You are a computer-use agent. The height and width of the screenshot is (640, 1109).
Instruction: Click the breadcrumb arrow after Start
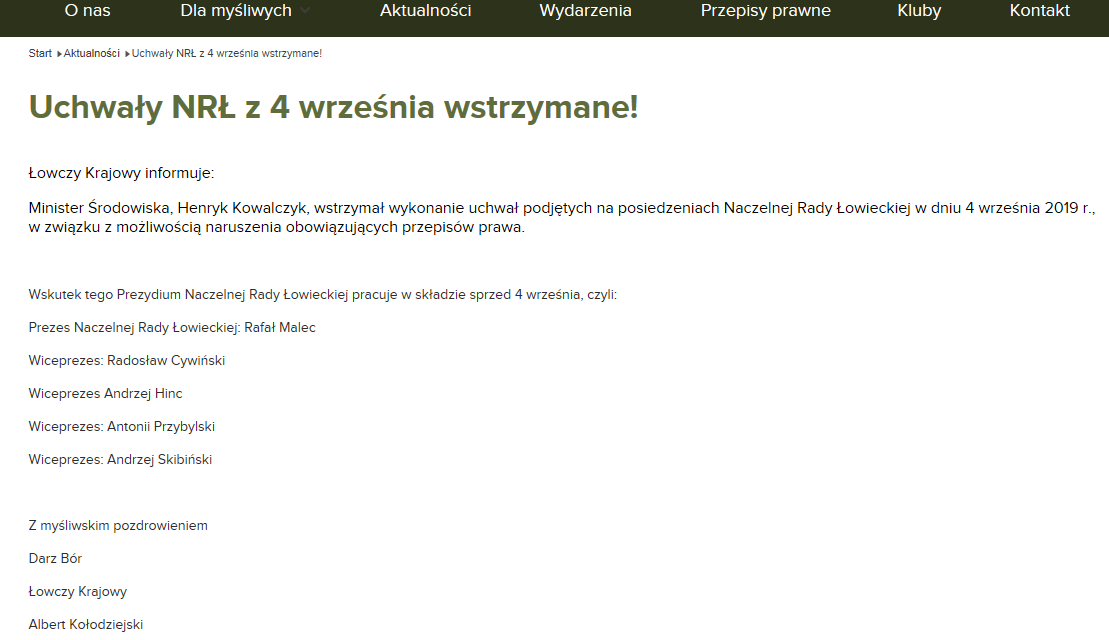(x=59, y=53)
